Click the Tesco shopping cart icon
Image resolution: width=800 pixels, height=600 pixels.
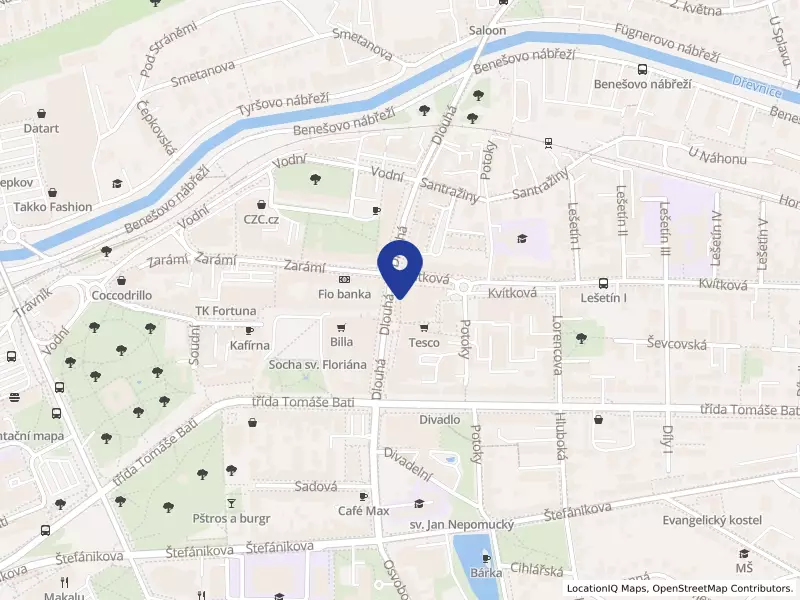coord(424,328)
